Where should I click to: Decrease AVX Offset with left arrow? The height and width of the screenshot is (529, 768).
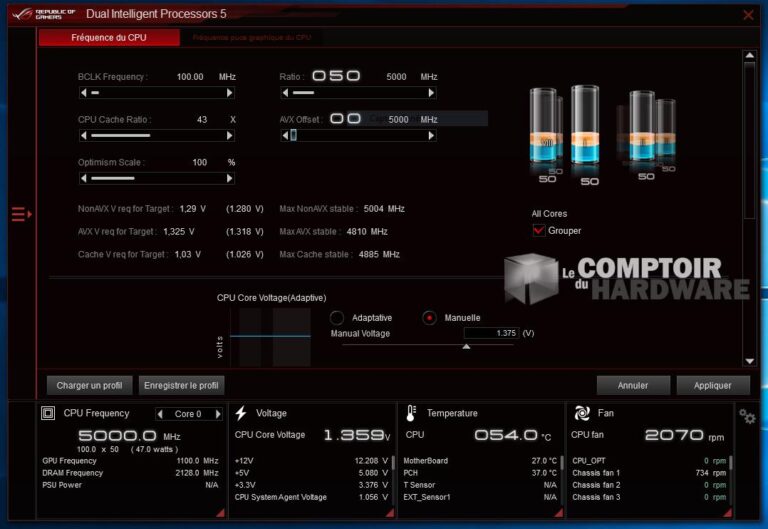click(285, 135)
